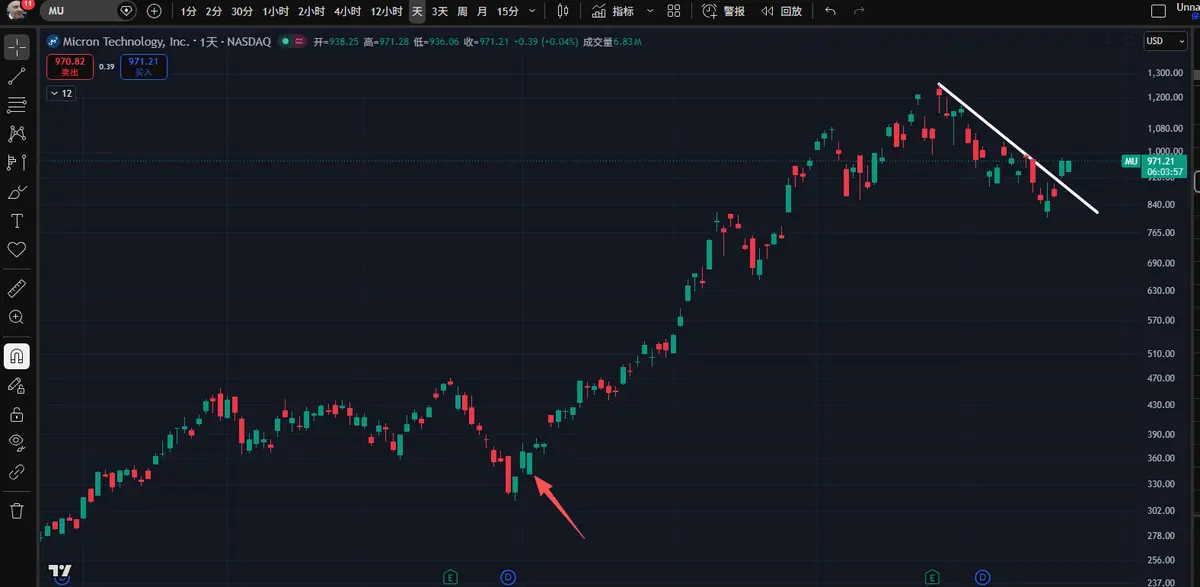Screen dimensions: 1200x587
Task: Switch to the 30分 timeframe
Action: point(242,11)
